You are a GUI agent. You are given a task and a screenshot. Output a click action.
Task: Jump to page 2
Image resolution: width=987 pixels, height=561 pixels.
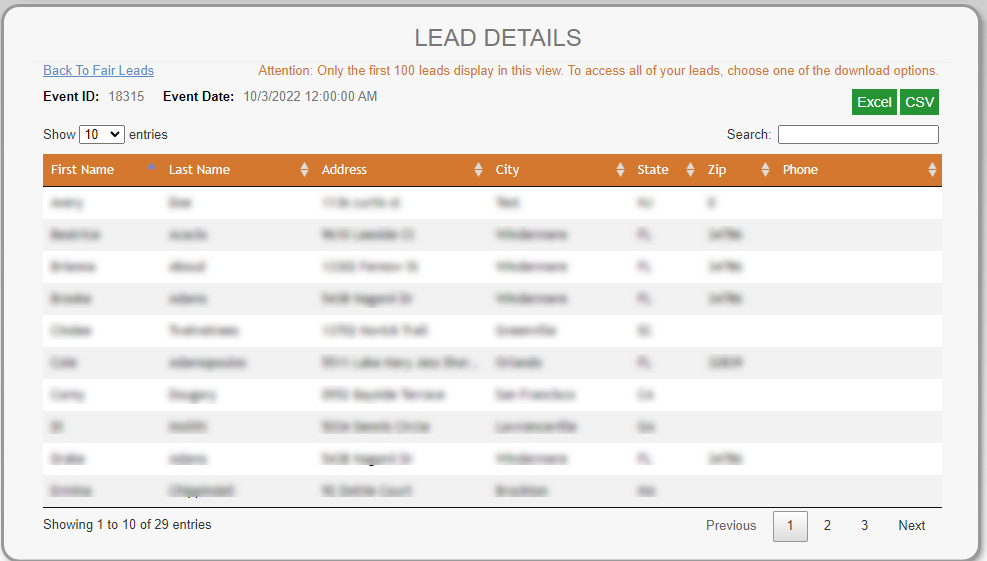(827, 525)
